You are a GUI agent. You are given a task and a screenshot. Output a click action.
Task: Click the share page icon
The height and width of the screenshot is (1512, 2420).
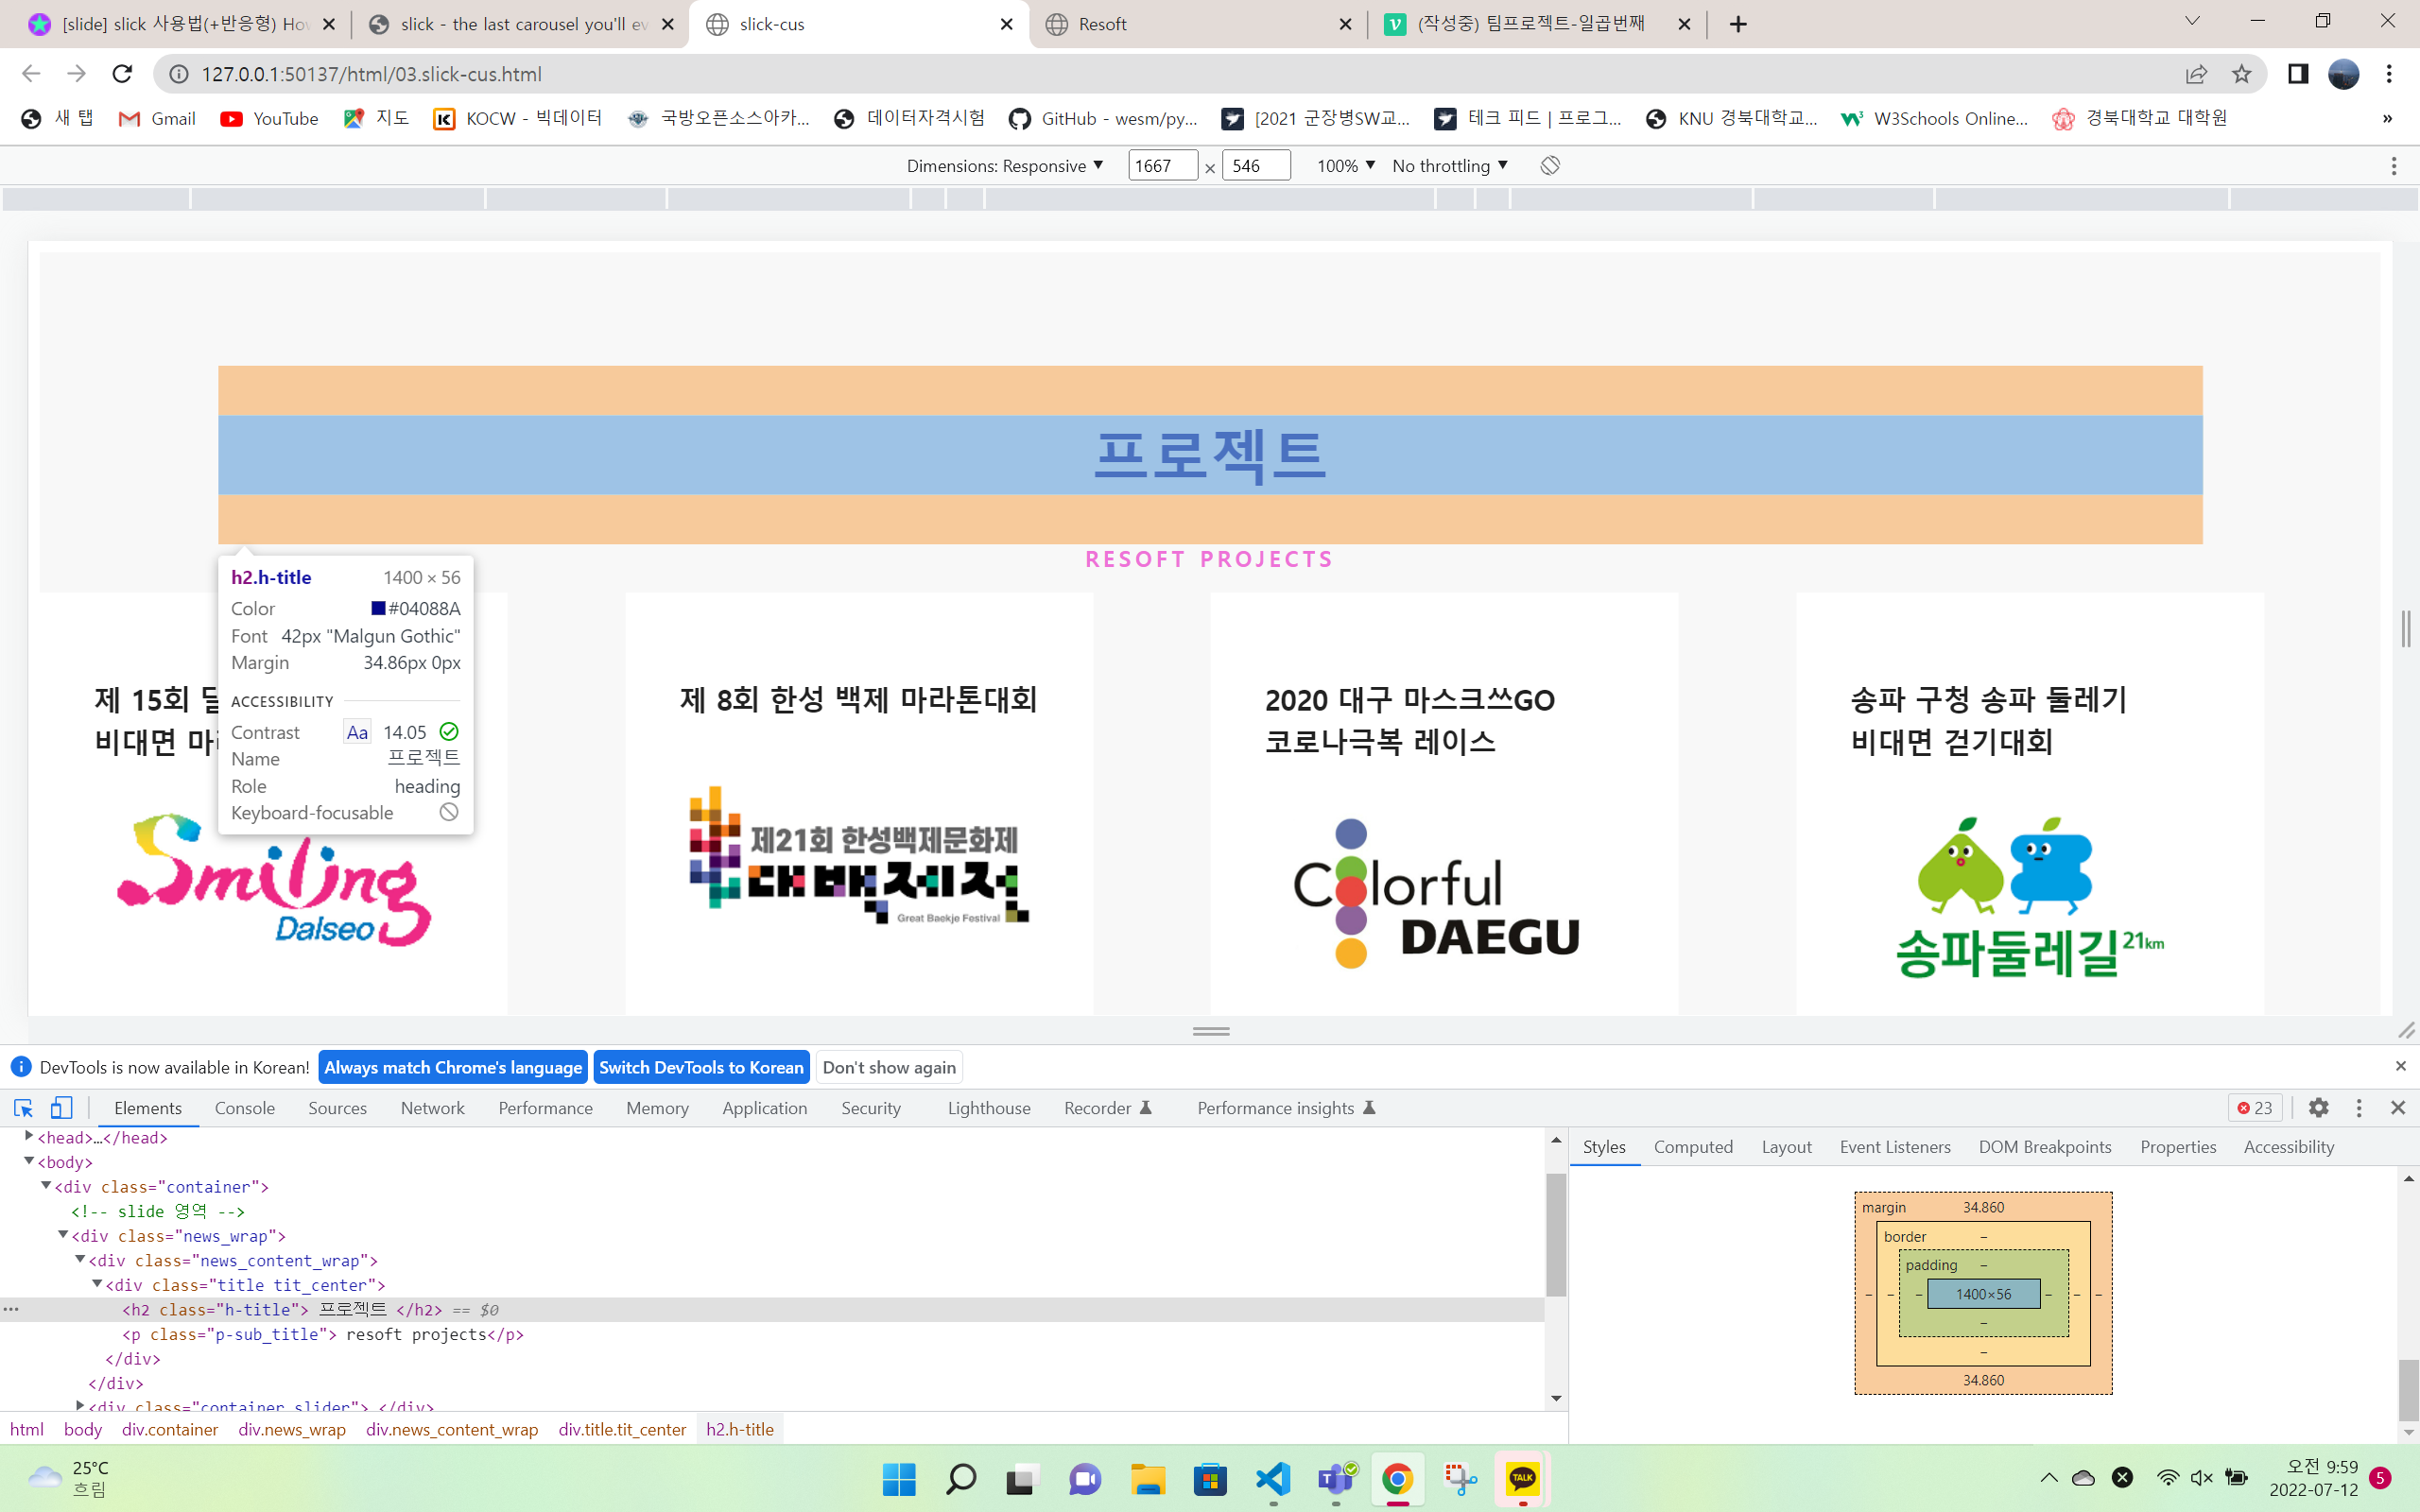tap(2196, 74)
